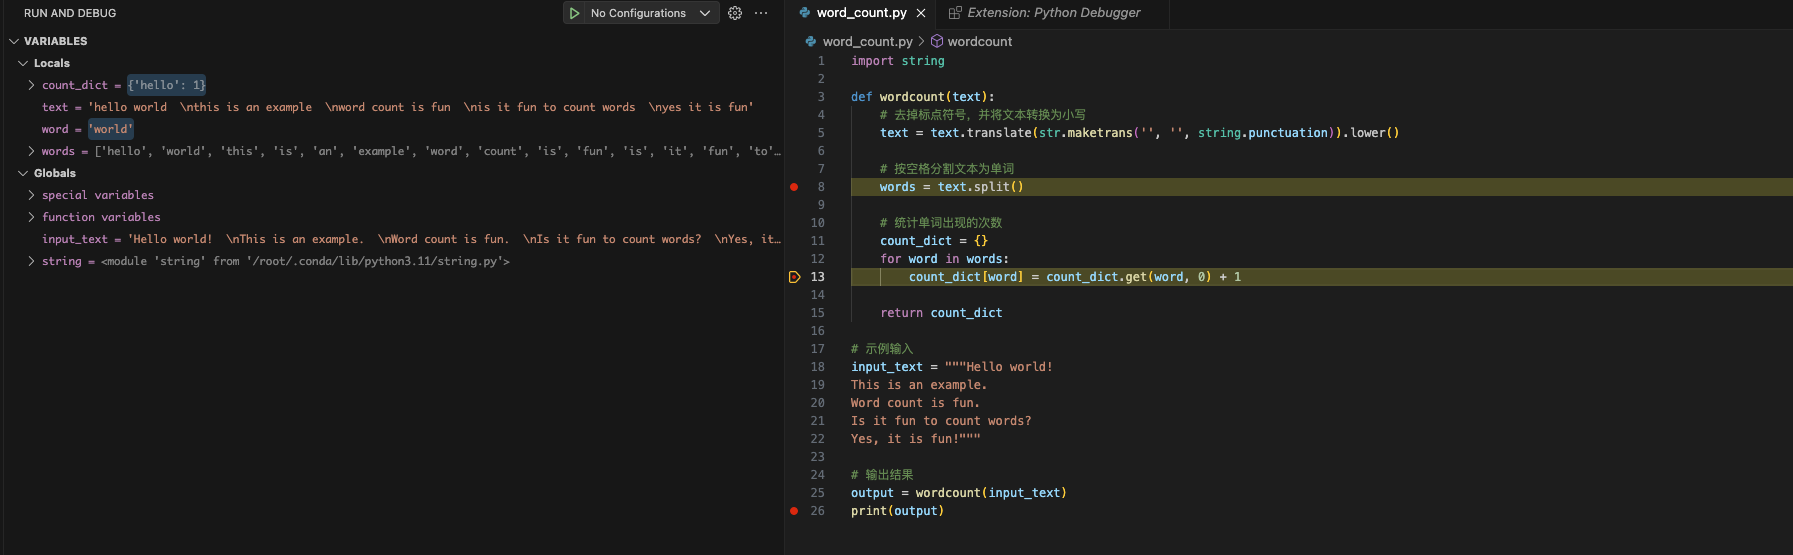Expand the string module variable
Image resolution: width=1793 pixels, height=555 pixels.
tap(31, 261)
